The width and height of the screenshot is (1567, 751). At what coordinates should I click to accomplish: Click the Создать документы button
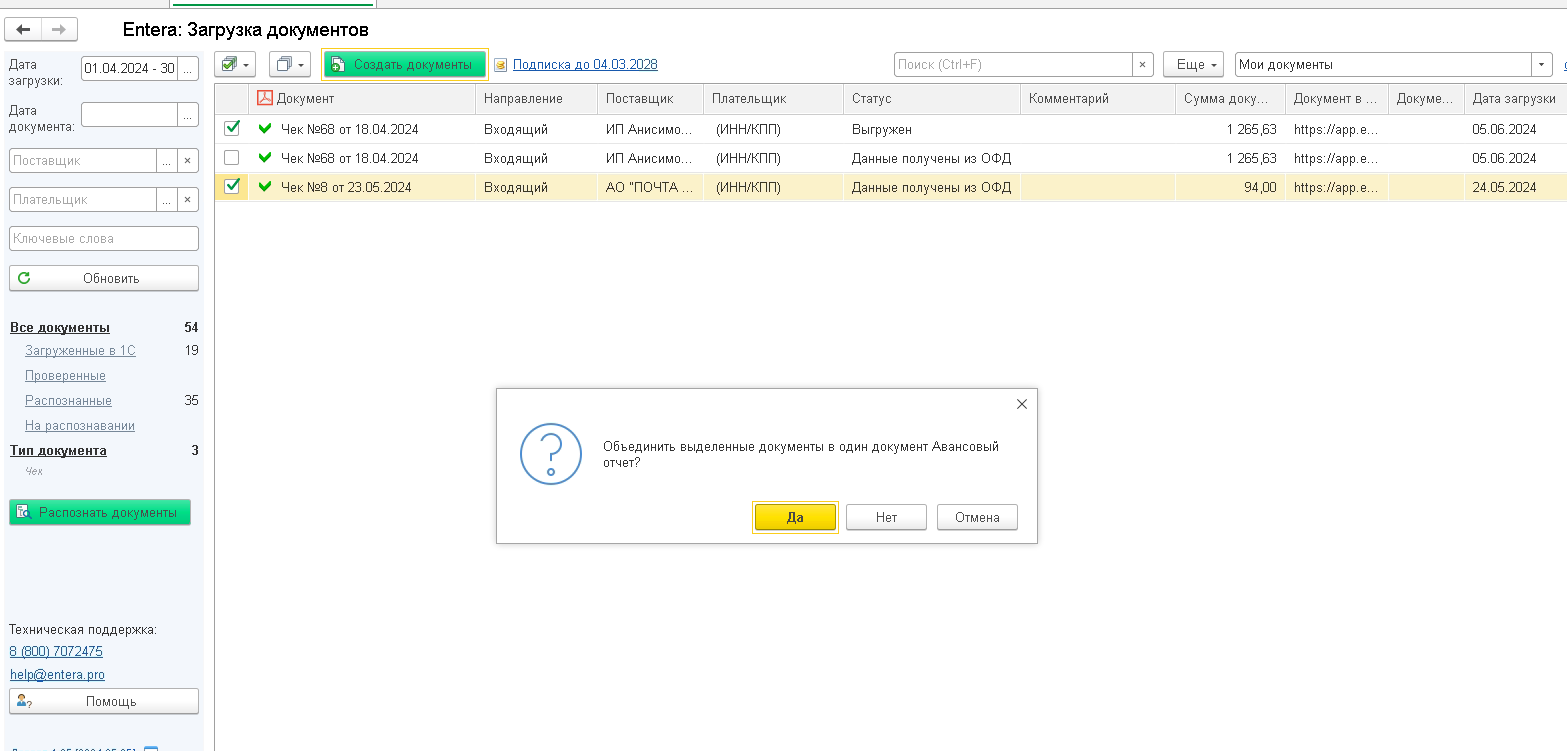pyautogui.click(x=405, y=65)
